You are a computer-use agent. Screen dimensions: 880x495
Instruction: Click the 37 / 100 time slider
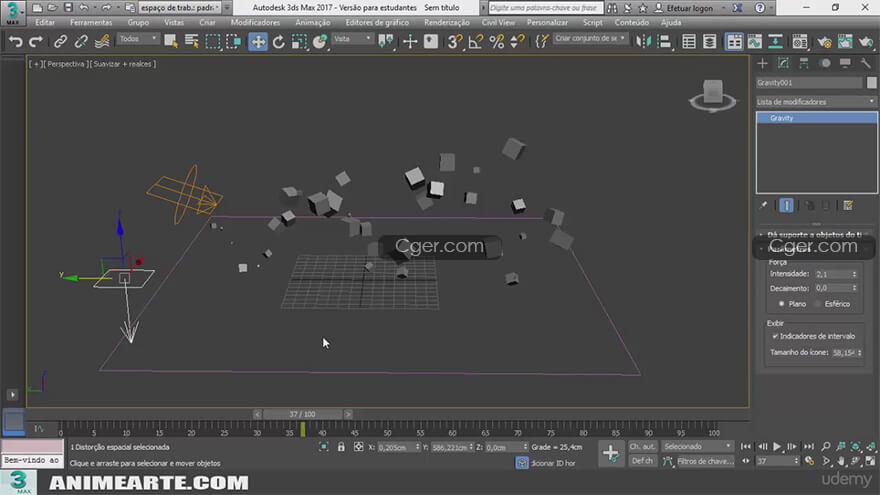[x=302, y=414]
